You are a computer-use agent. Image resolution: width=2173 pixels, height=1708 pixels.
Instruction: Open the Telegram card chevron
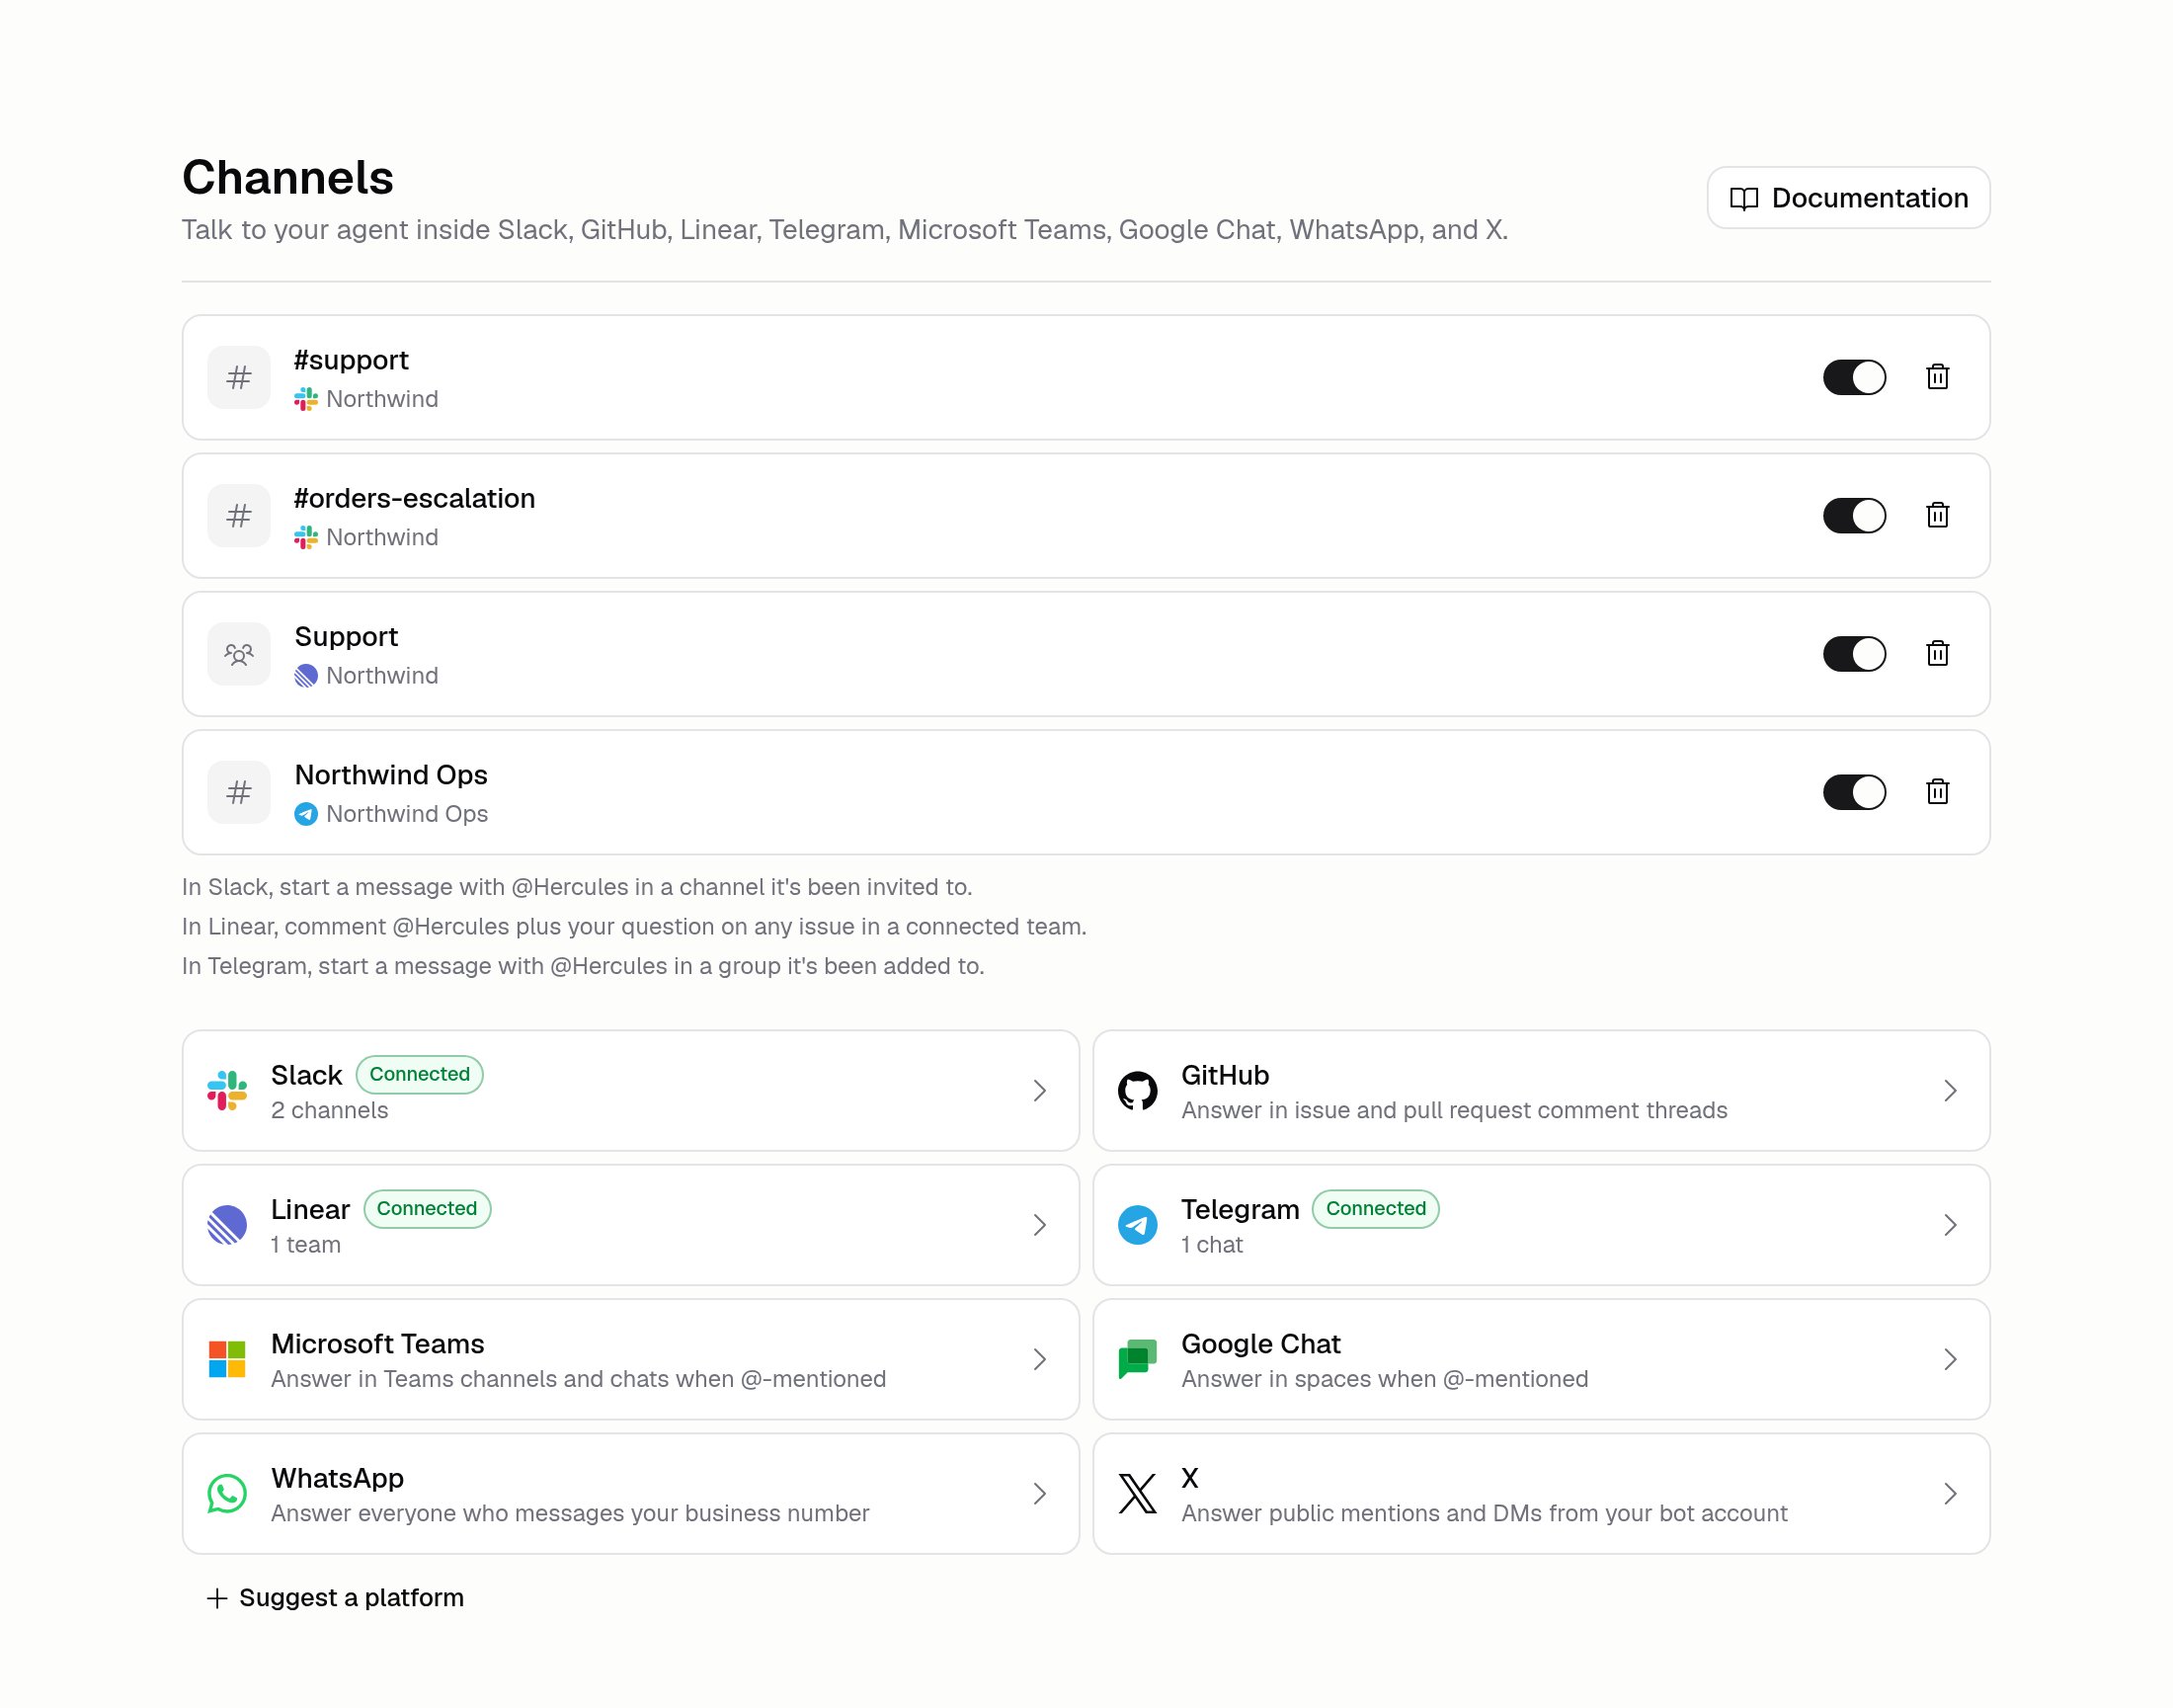(1949, 1225)
